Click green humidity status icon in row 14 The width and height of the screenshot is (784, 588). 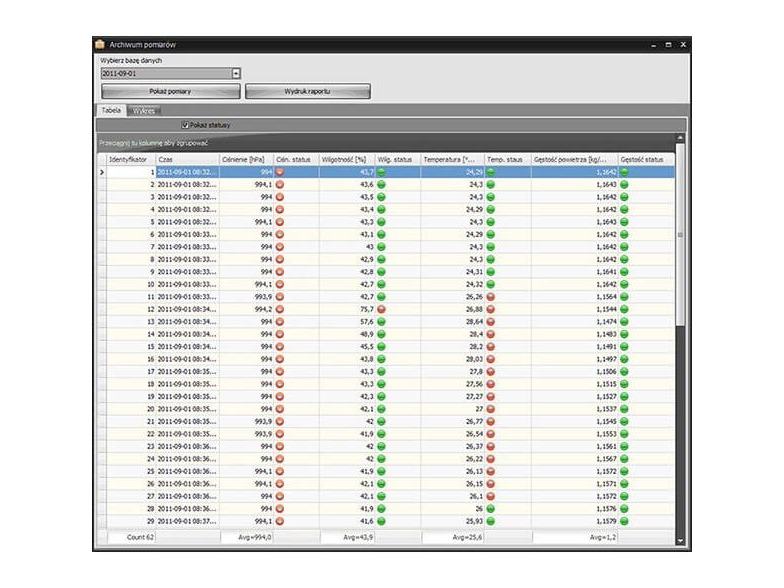coord(382,334)
